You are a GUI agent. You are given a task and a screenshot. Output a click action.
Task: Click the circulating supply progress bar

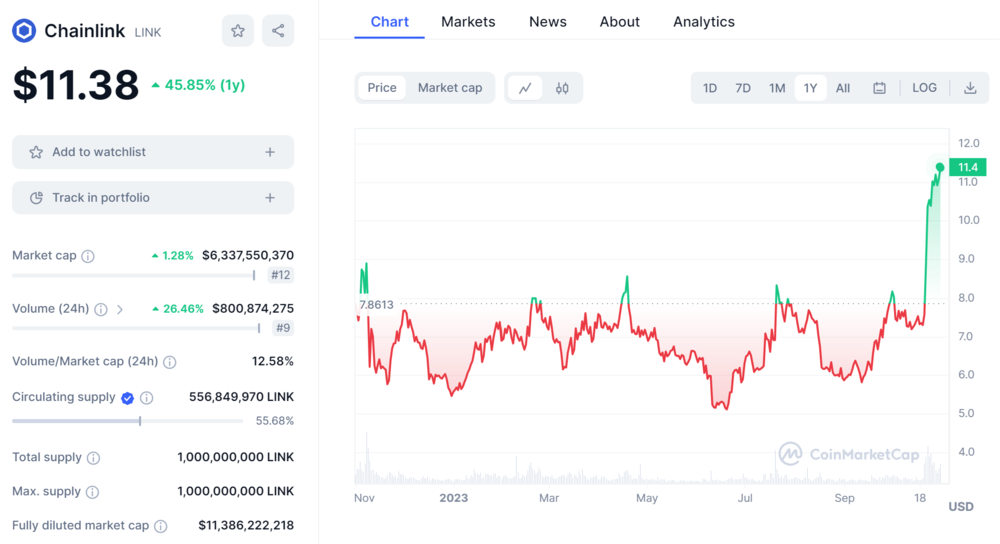point(127,421)
